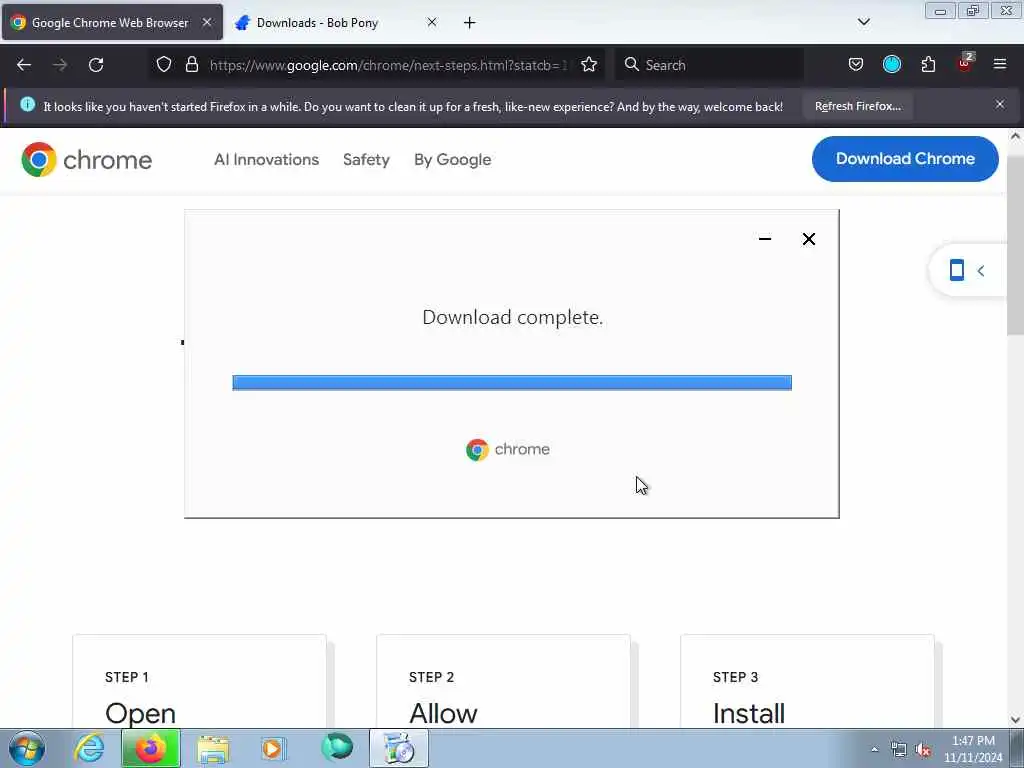
Task: Click the installer setup taskbar icon
Action: point(399,748)
